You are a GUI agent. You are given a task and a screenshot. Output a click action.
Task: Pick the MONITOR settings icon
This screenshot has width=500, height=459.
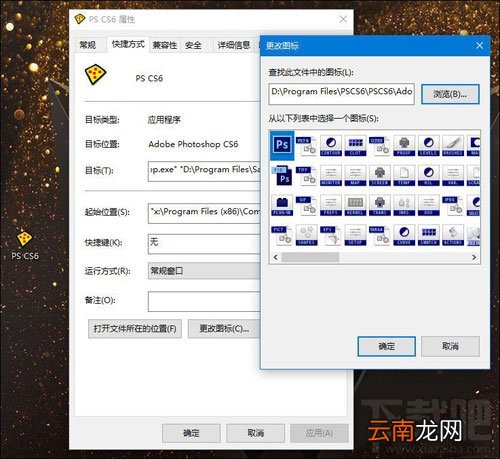tap(331, 175)
